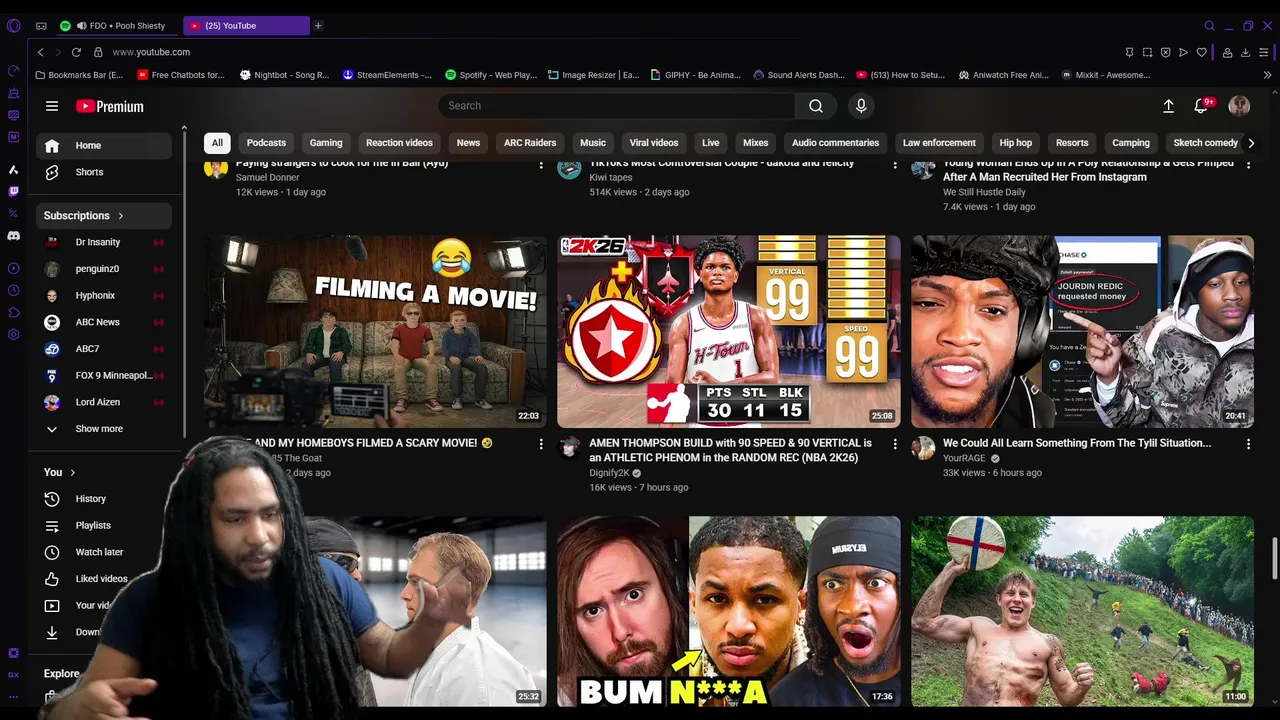Show hidden bookmarks with double chevron
1280x720 pixels.
click(x=1267, y=75)
